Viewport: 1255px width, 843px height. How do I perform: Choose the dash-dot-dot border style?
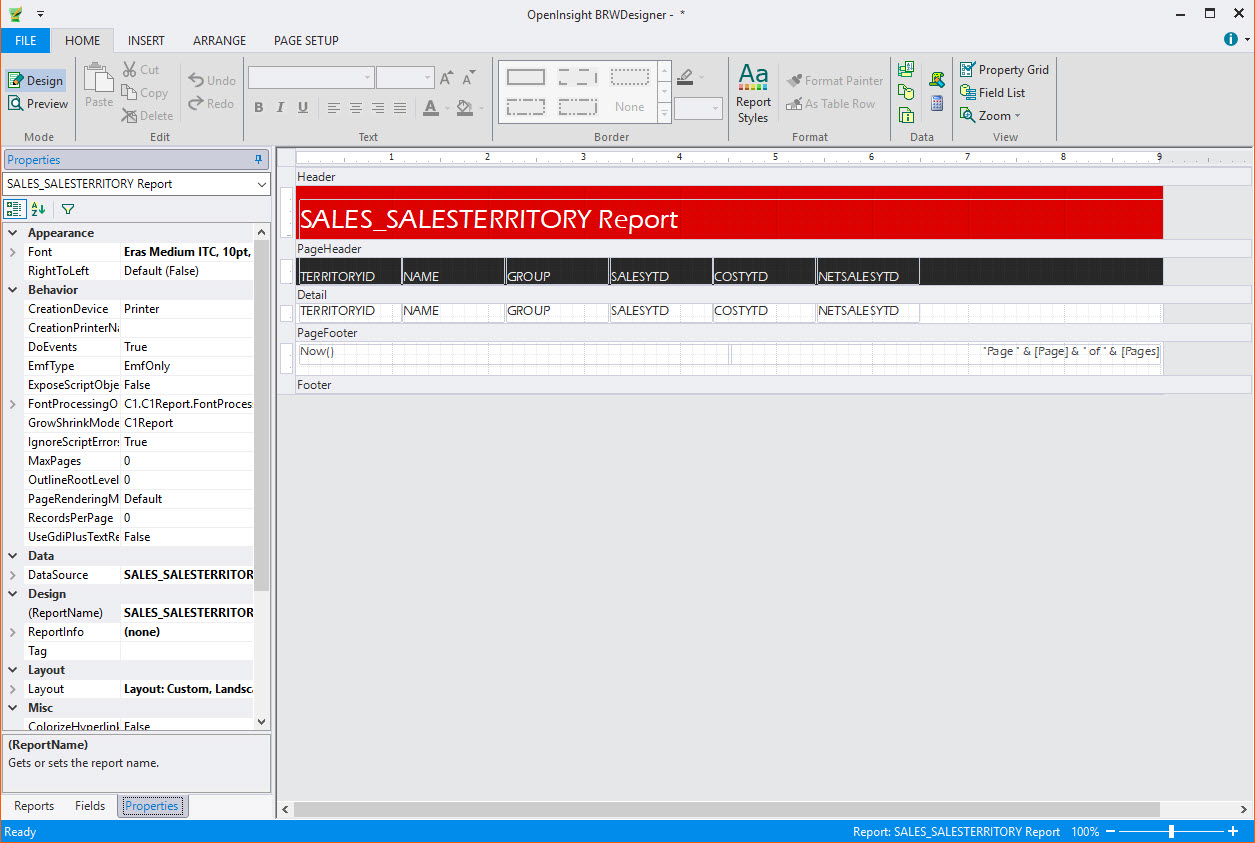(x=578, y=106)
